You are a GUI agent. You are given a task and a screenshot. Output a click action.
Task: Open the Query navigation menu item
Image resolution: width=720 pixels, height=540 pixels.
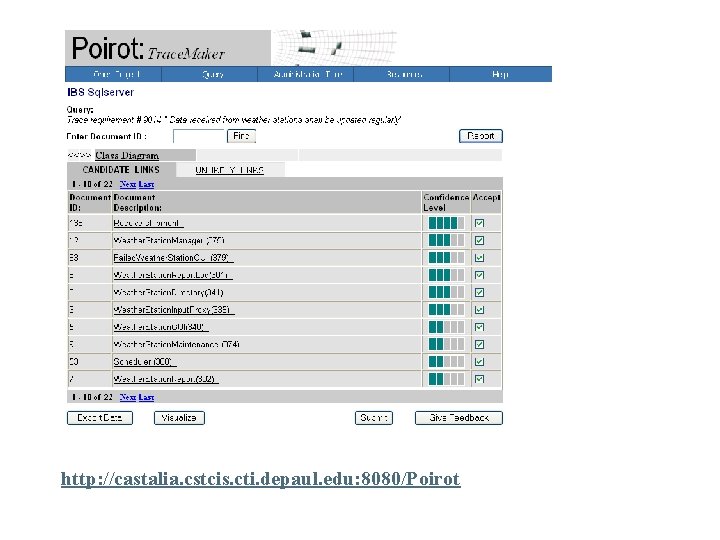213,74
